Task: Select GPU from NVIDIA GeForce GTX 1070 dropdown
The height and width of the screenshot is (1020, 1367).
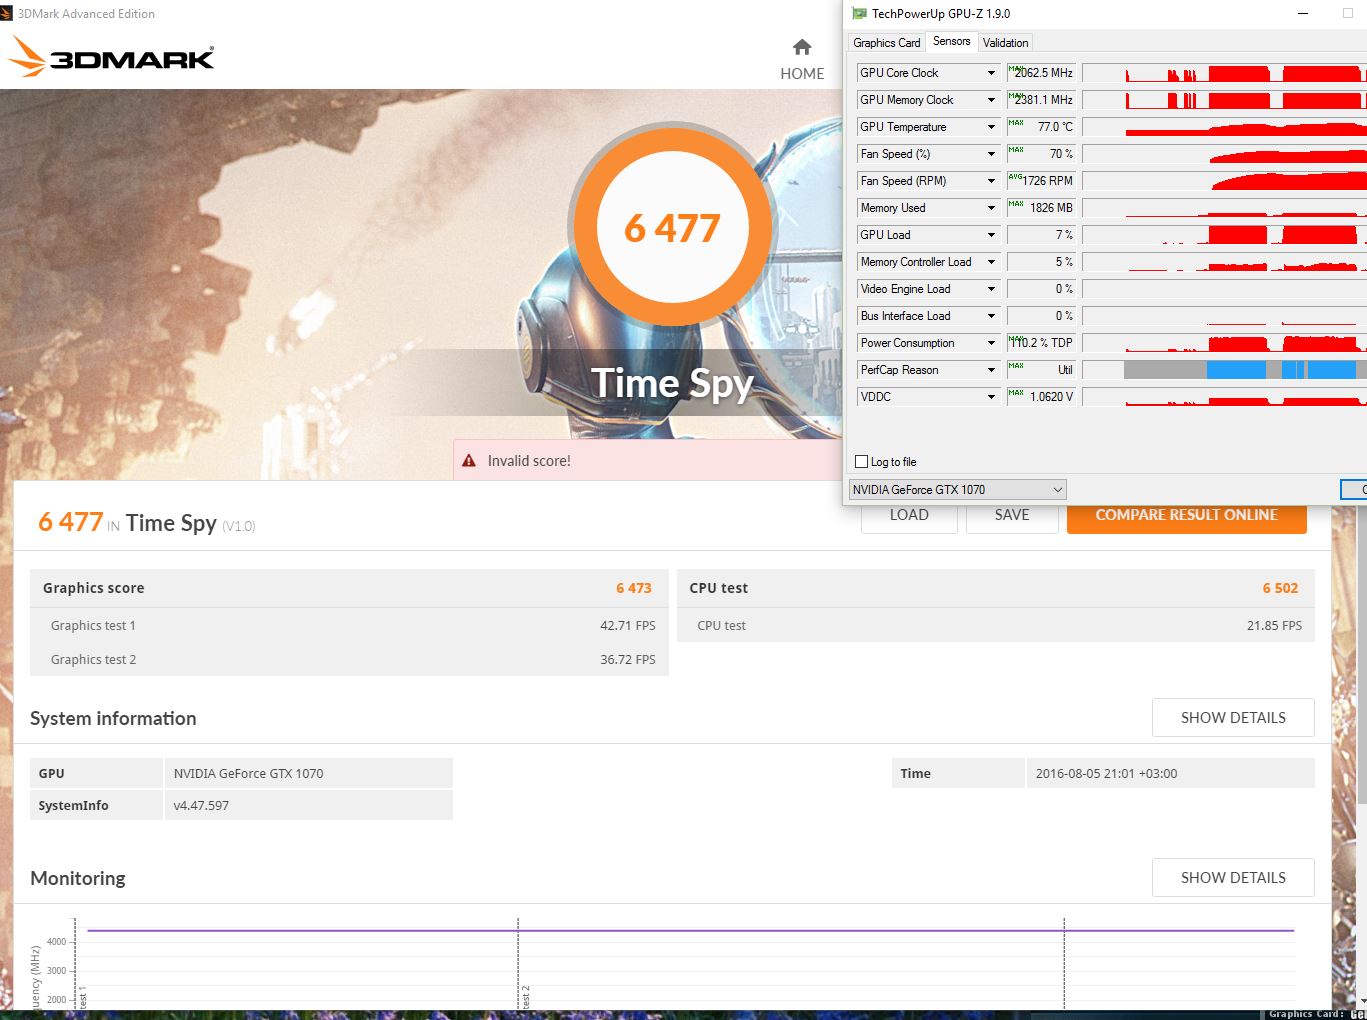Action: point(957,490)
